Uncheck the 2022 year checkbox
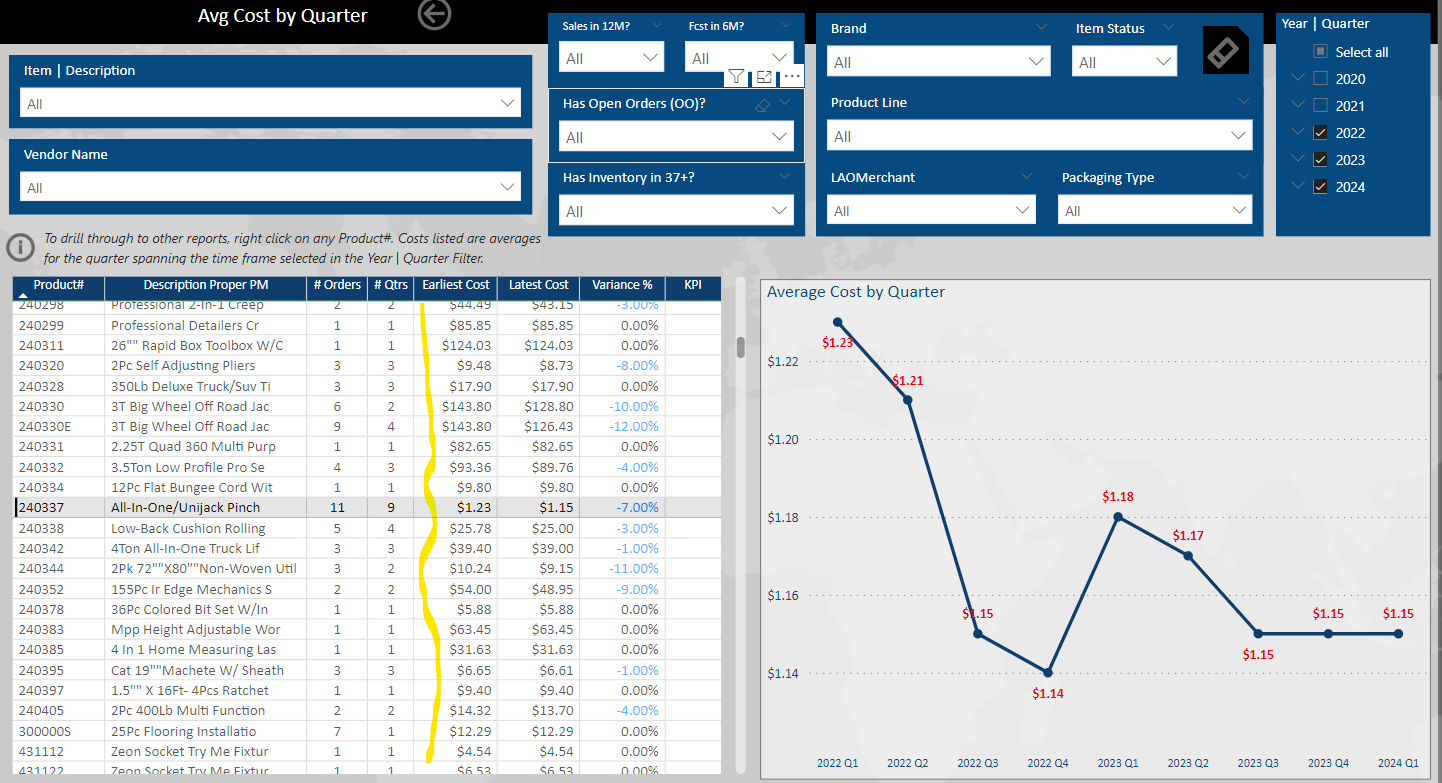 [1320, 133]
